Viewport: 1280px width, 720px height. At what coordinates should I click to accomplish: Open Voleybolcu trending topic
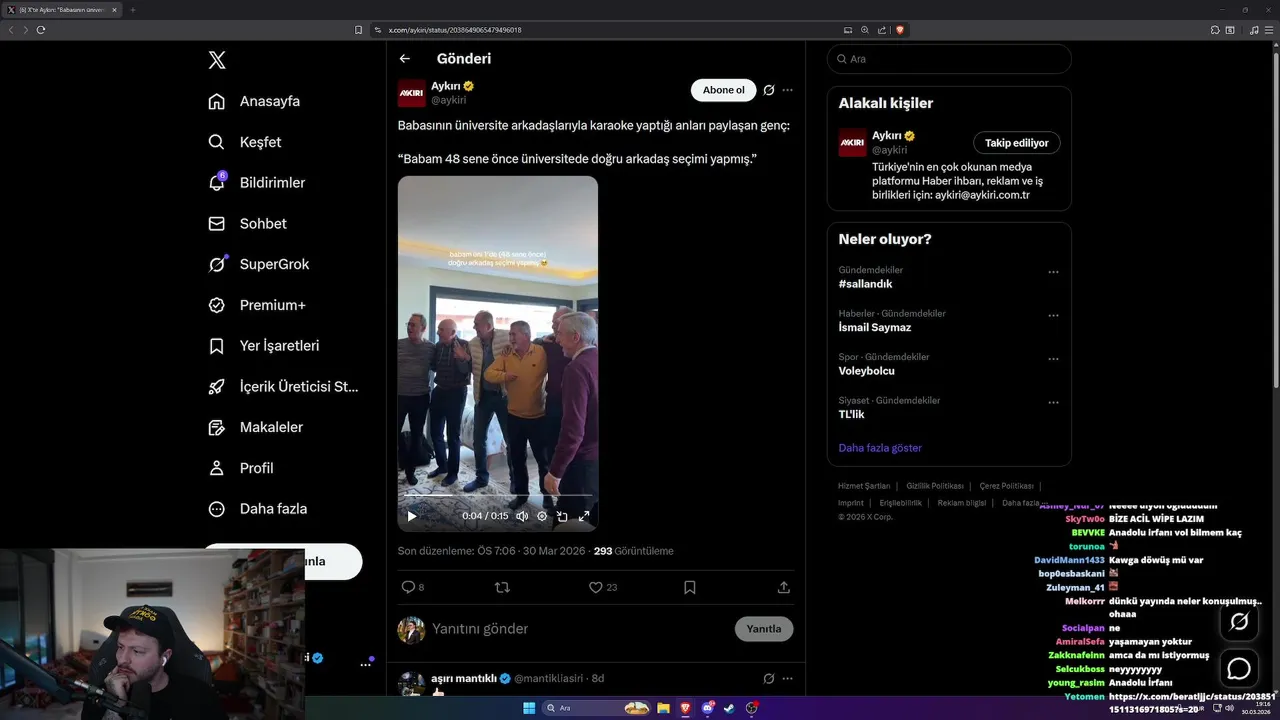[x=867, y=371]
